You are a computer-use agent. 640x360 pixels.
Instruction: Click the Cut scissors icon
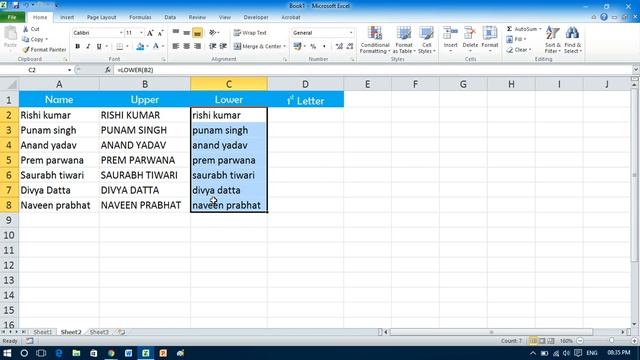click(25, 29)
